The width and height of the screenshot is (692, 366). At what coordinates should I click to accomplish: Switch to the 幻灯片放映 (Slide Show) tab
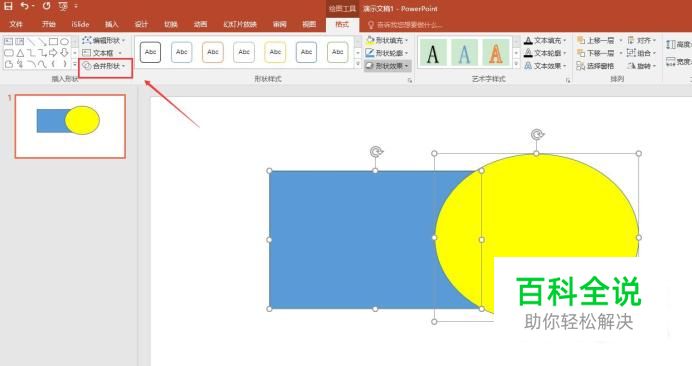click(x=240, y=24)
